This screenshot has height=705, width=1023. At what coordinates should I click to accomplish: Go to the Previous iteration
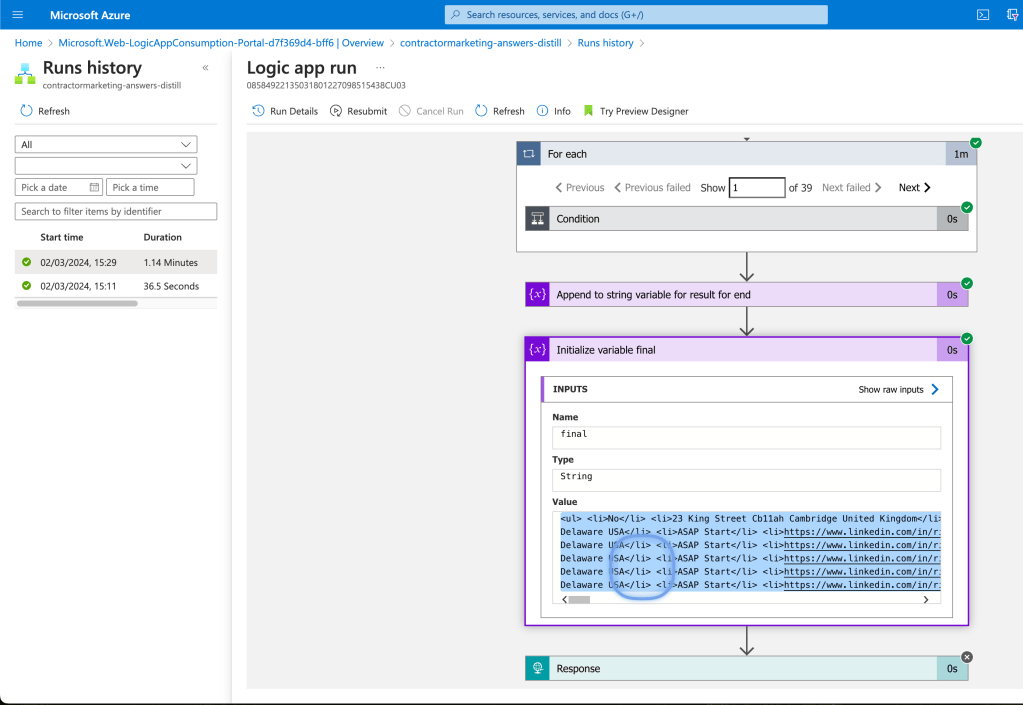tap(579, 188)
